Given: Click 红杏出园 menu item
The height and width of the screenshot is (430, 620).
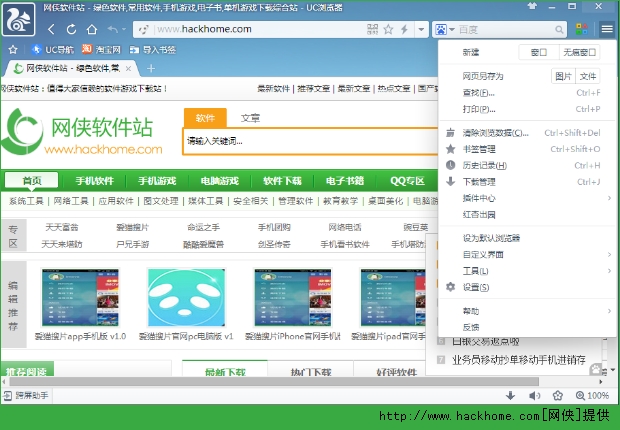Looking at the screenshot, I should click(x=527, y=215).
